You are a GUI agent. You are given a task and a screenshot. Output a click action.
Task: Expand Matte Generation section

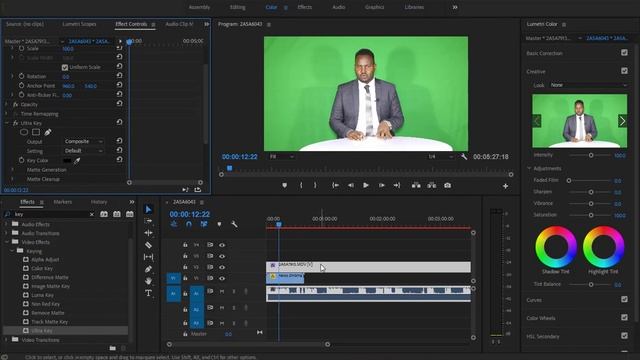coord(12,169)
